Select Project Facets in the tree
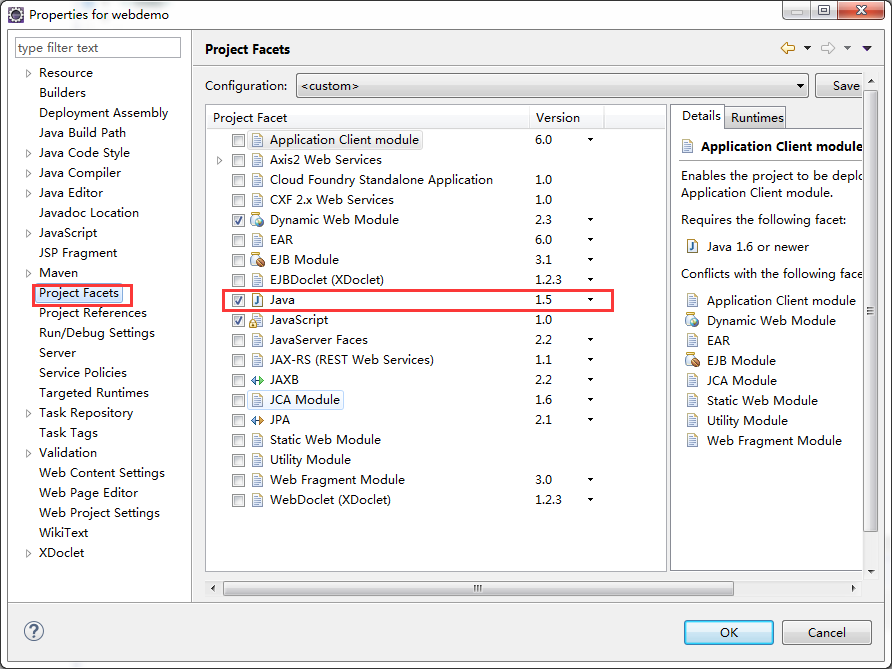Screen dimensions: 892x669 (79, 293)
